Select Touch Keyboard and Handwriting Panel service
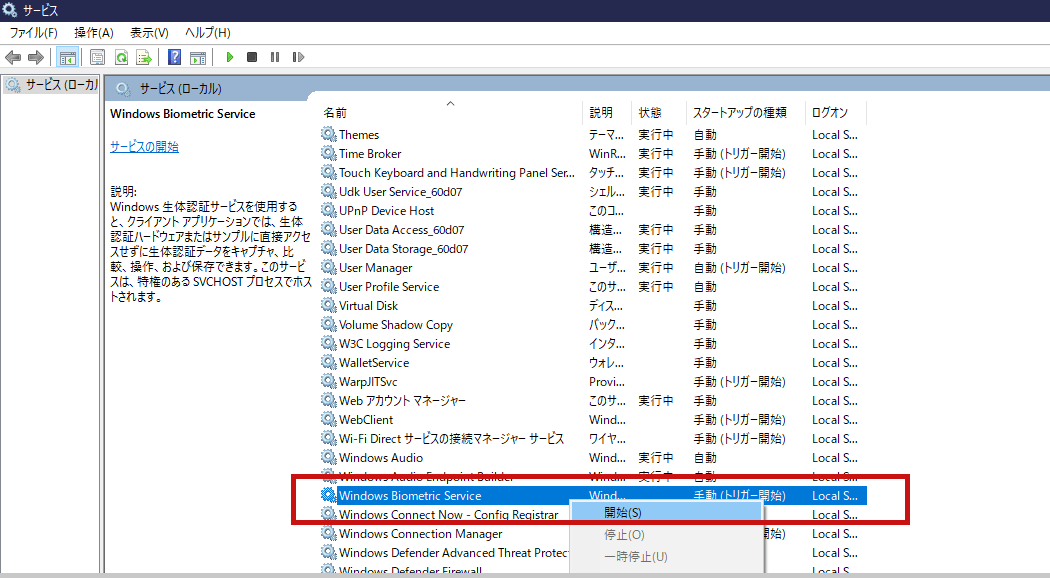1050x578 pixels. 593,173
